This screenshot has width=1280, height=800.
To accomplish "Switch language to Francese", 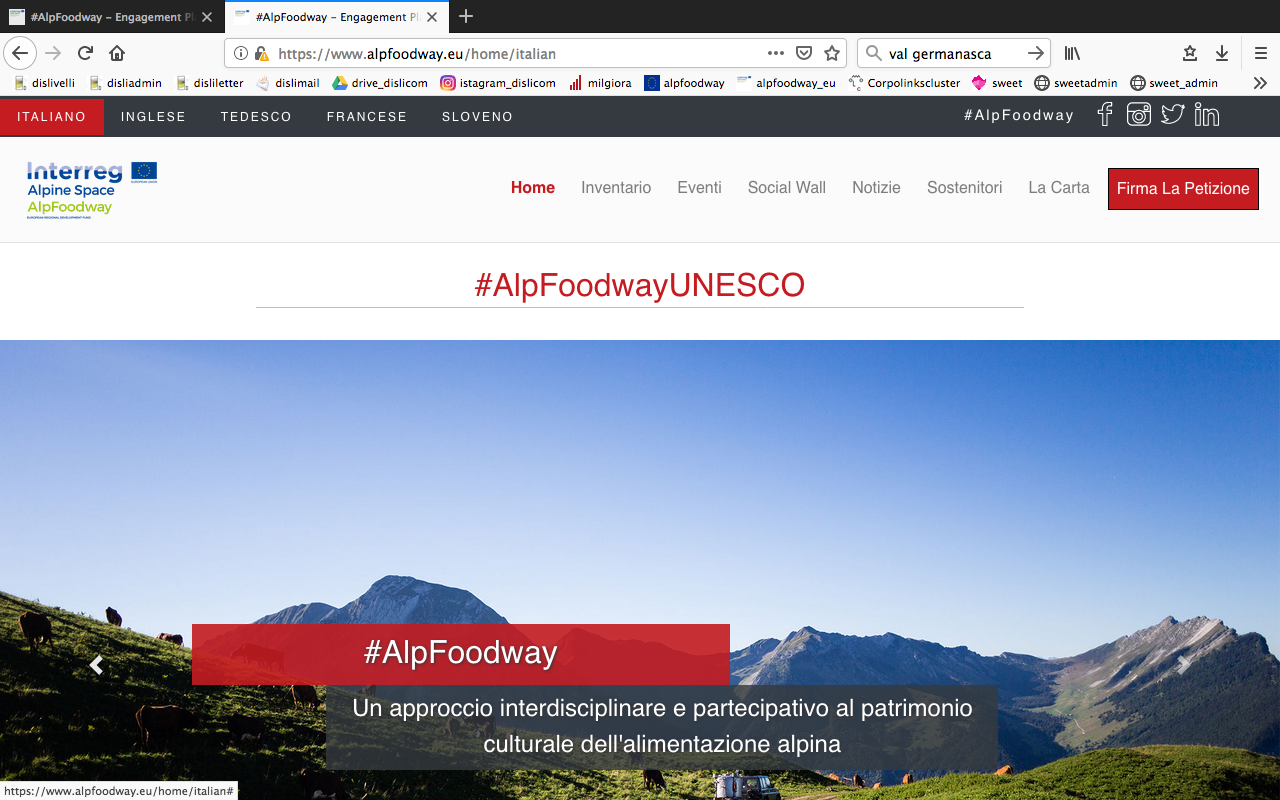I will (x=367, y=116).
